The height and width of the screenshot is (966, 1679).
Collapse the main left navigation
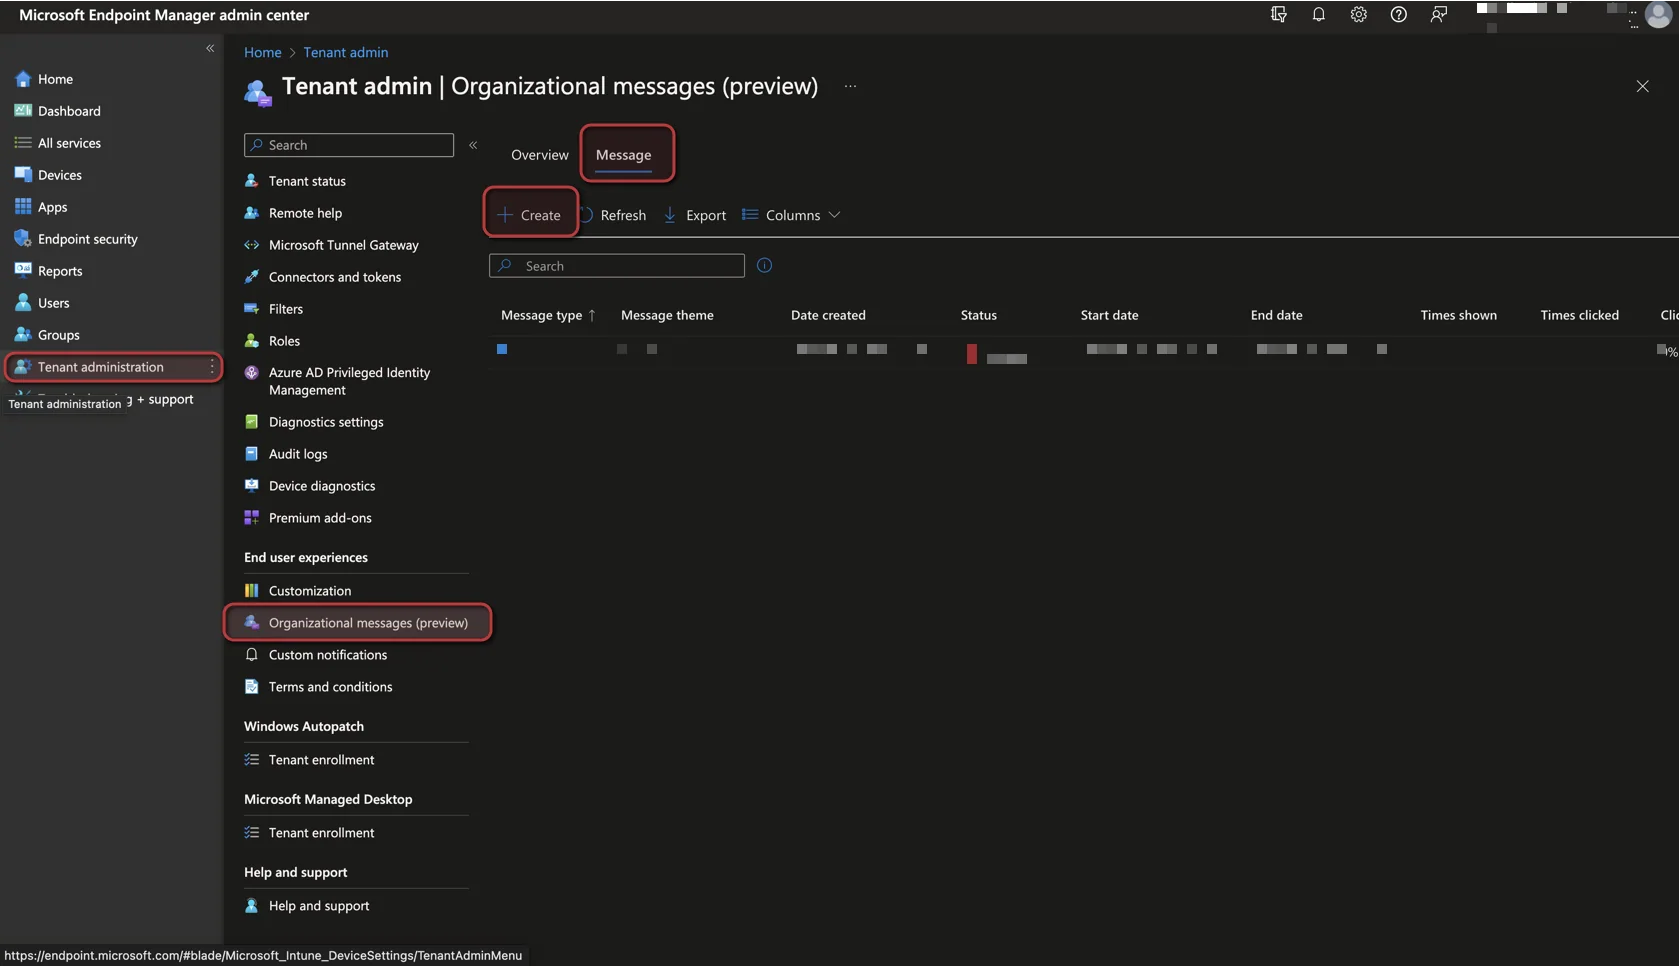pos(210,48)
